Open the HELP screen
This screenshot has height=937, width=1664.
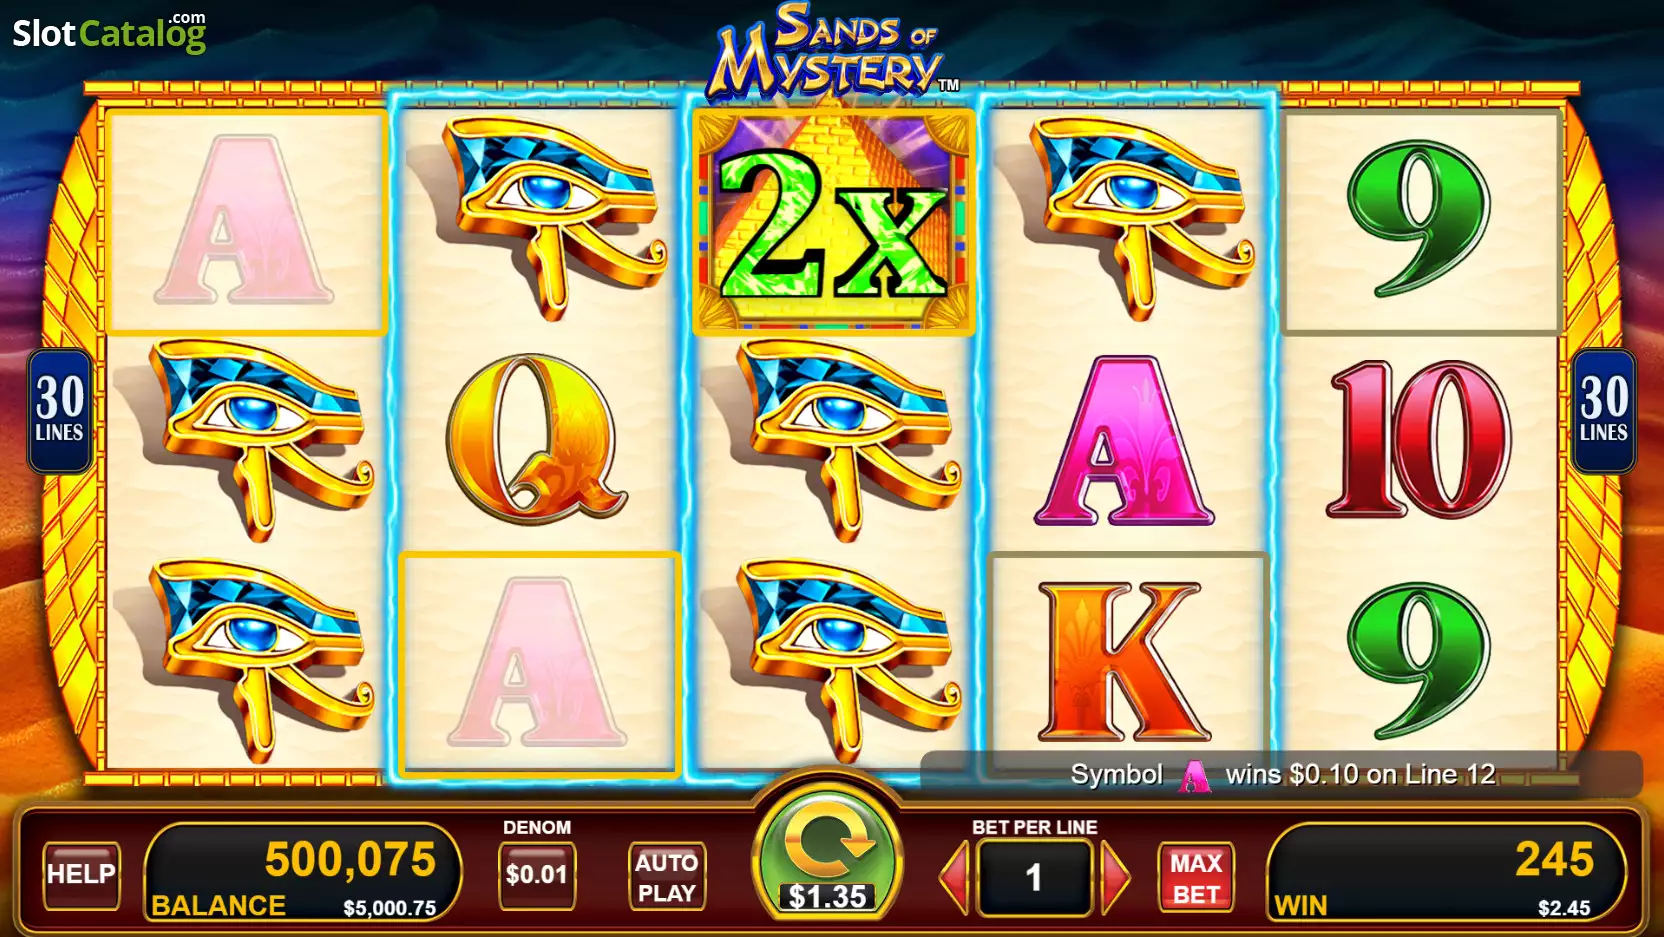(x=81, y=875)
